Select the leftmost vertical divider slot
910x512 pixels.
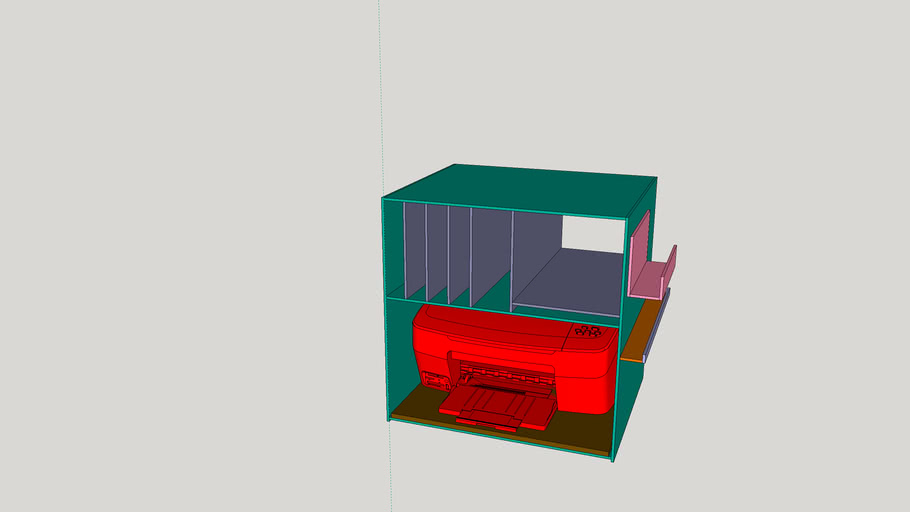[415, 250]
